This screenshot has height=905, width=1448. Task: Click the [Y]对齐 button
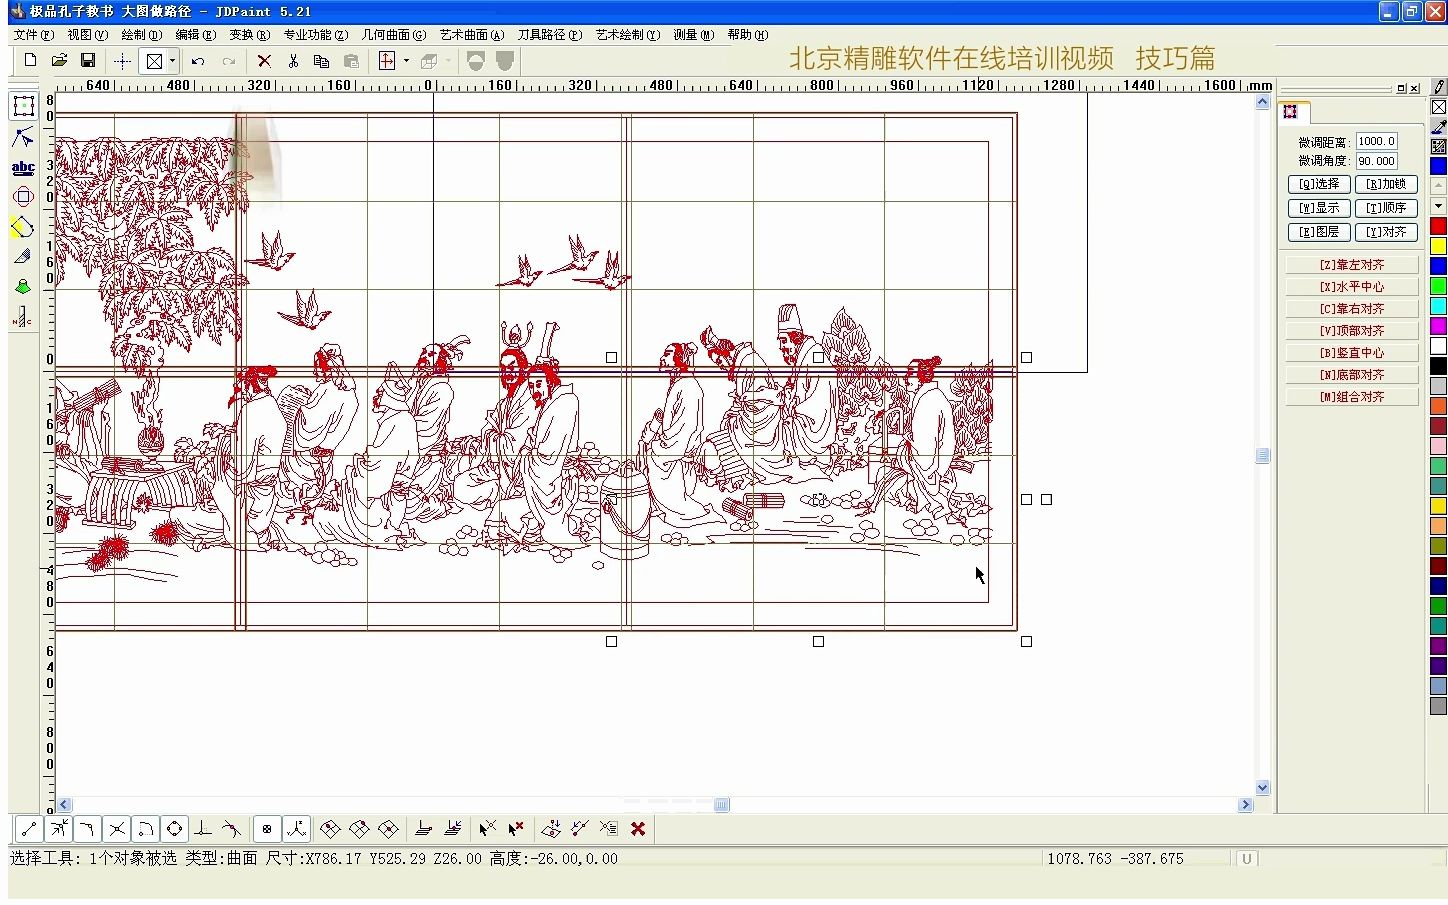[x=1386, y=232]
